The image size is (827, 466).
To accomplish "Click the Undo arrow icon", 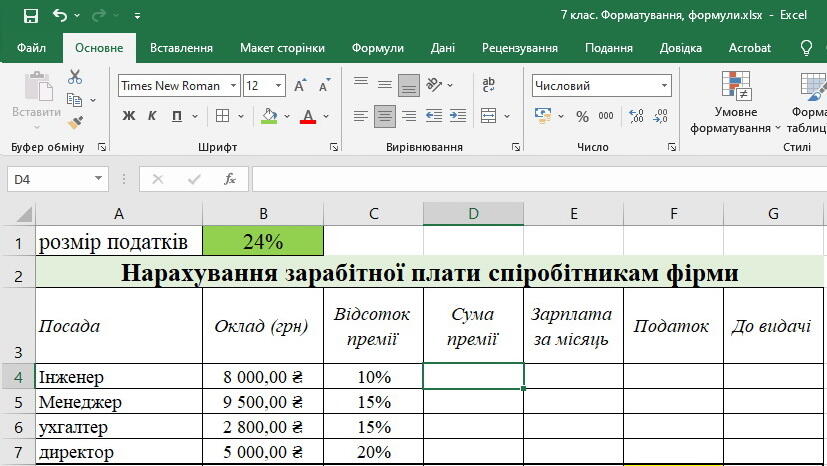I will click(x=60, y=16).
